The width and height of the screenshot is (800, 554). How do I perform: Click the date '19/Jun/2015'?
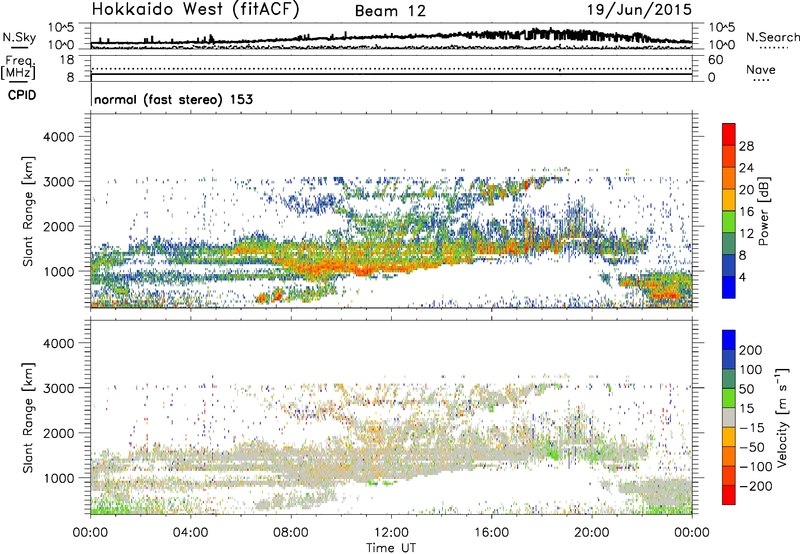[x=640, y=9]
